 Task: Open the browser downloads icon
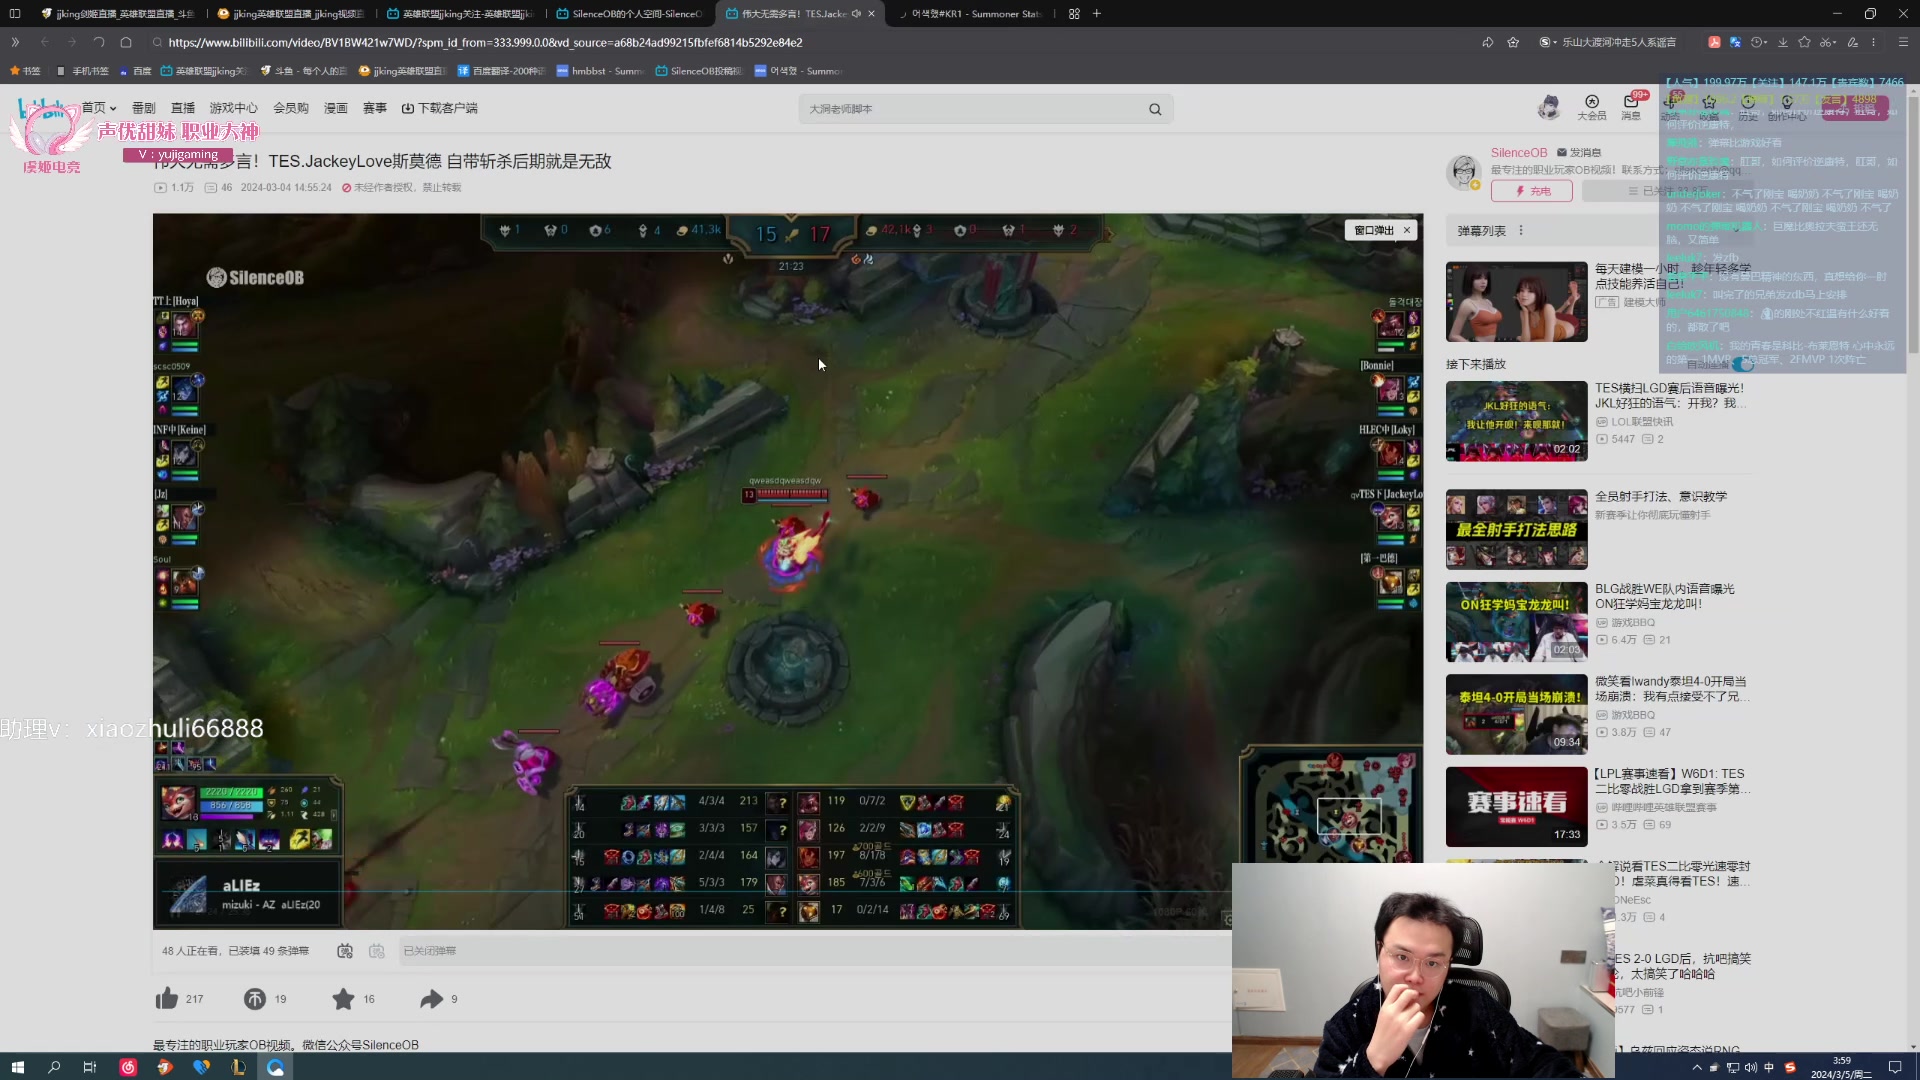(1782, 42)
